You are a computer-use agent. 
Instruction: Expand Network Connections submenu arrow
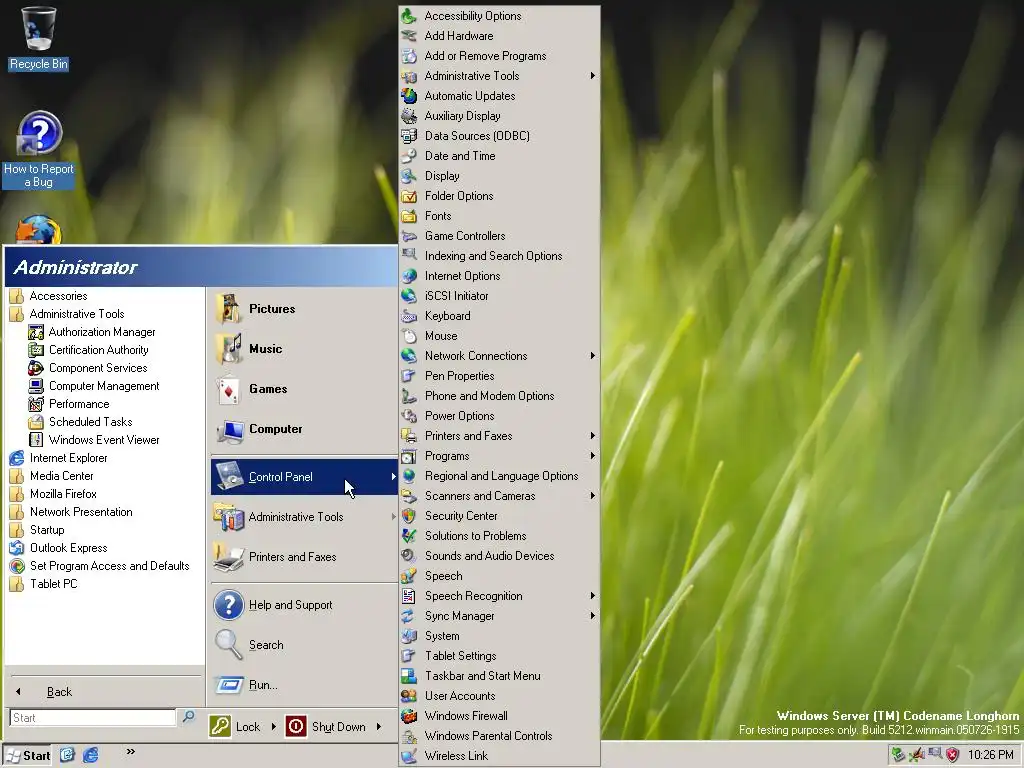pos(592,356)
